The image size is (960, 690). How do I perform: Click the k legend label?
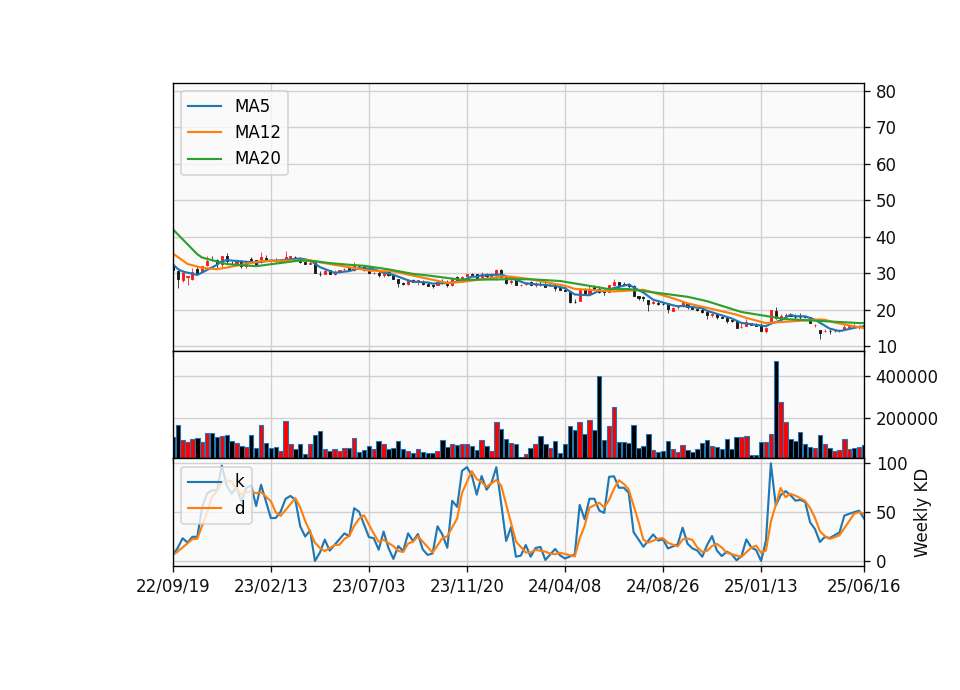239,481
